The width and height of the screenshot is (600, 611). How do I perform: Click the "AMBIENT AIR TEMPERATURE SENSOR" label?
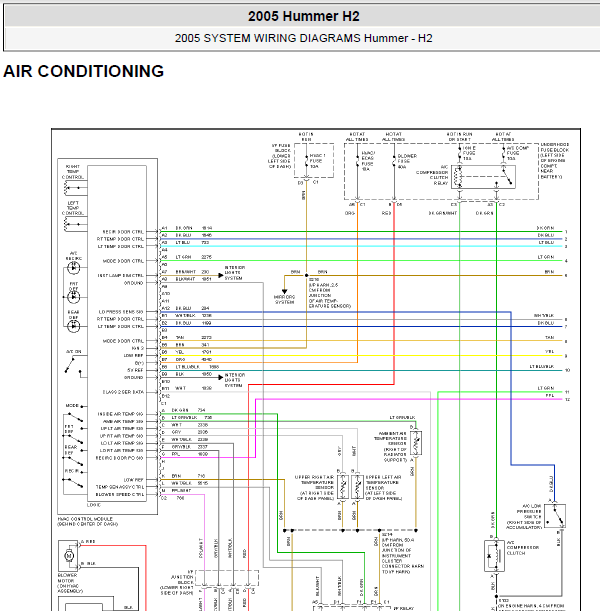390,438
